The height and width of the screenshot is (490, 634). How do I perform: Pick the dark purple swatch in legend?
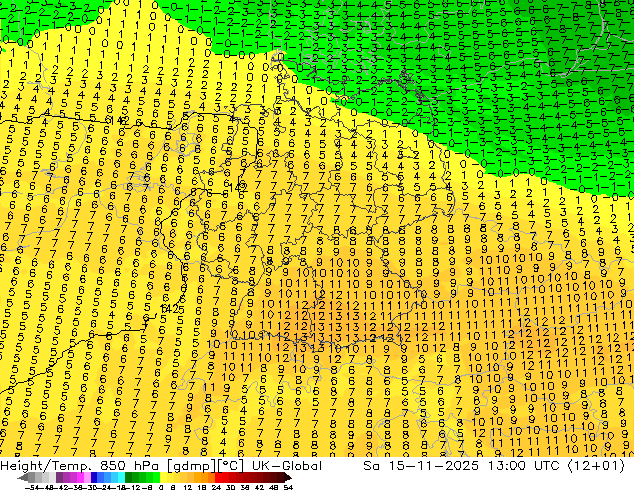59,477
